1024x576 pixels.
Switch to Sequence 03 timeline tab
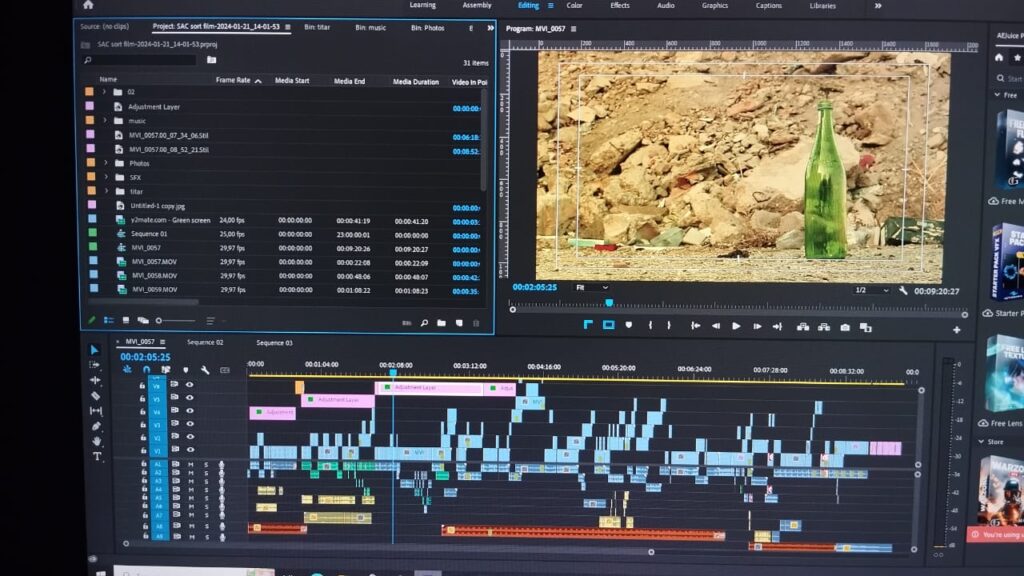click(x=274, y=343)
